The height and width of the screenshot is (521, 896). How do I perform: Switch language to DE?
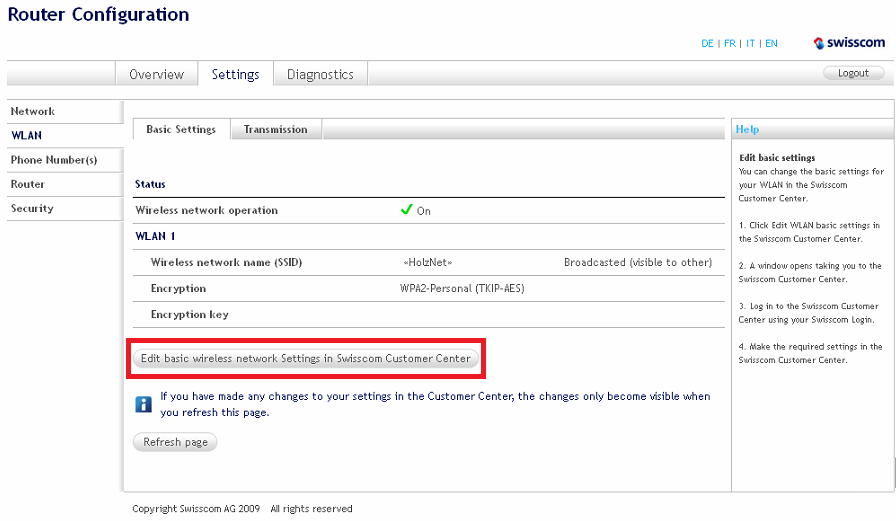[x=707, y=43]
